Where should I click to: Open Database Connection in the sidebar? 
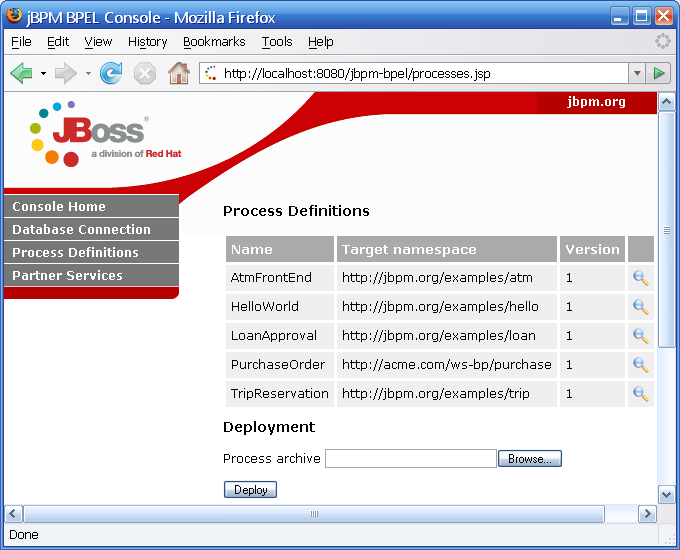(91, 229)
